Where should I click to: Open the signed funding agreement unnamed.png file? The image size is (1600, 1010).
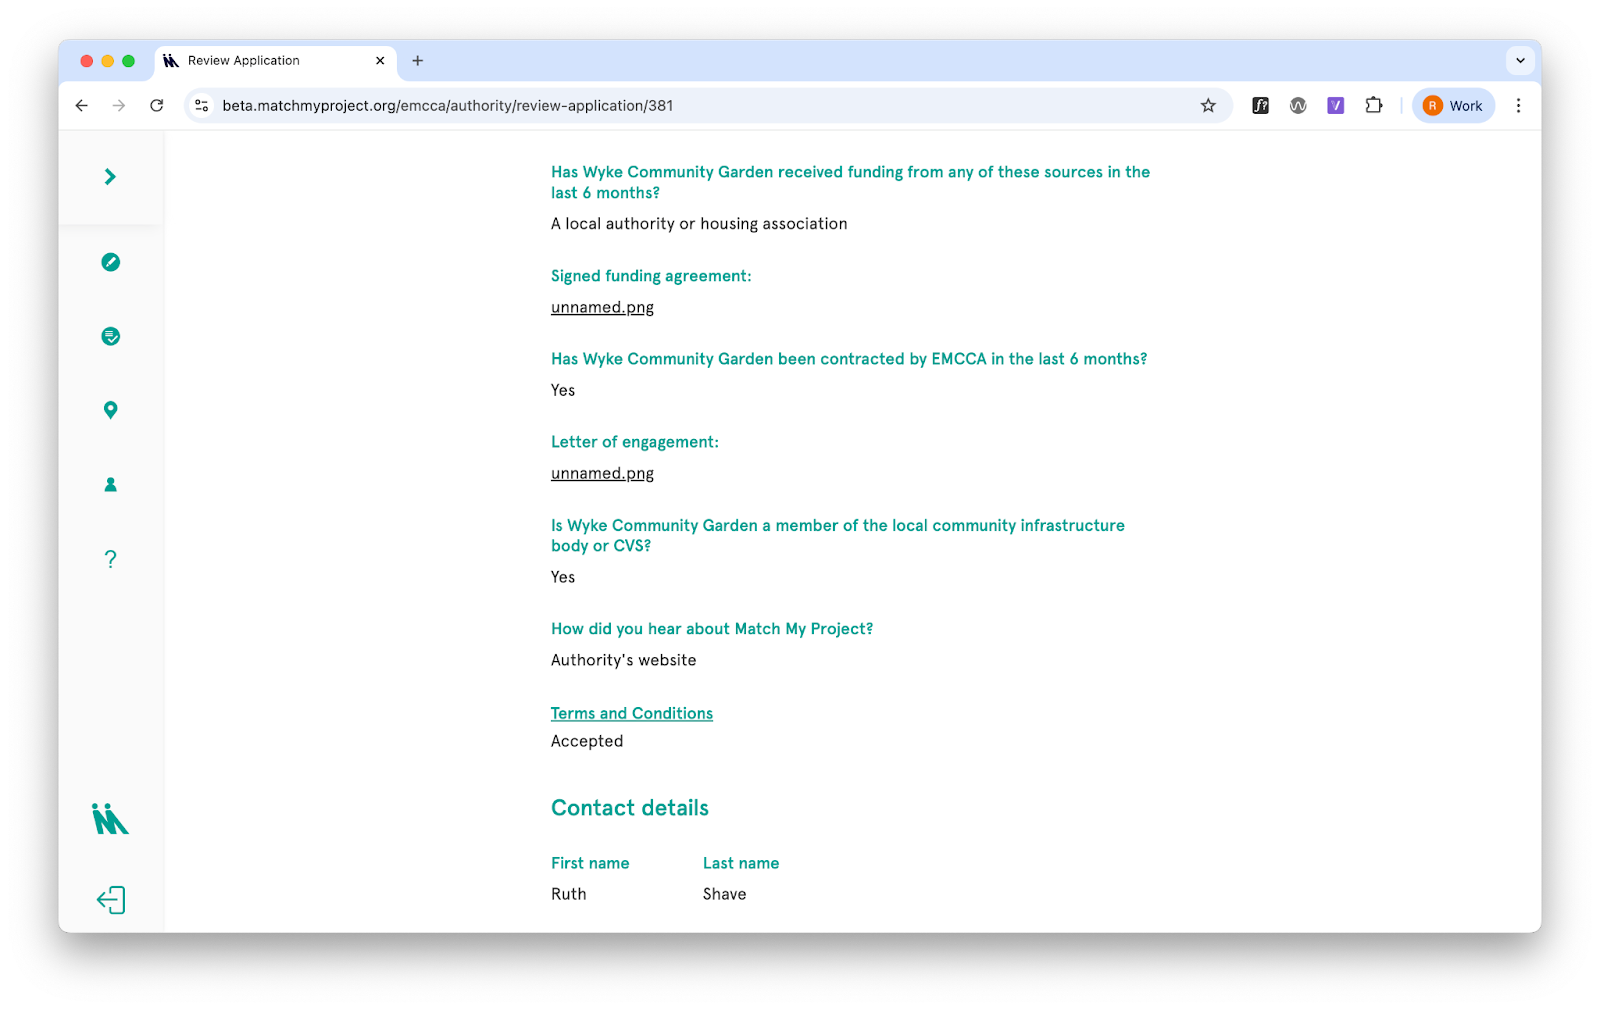(x=602, y=308)
